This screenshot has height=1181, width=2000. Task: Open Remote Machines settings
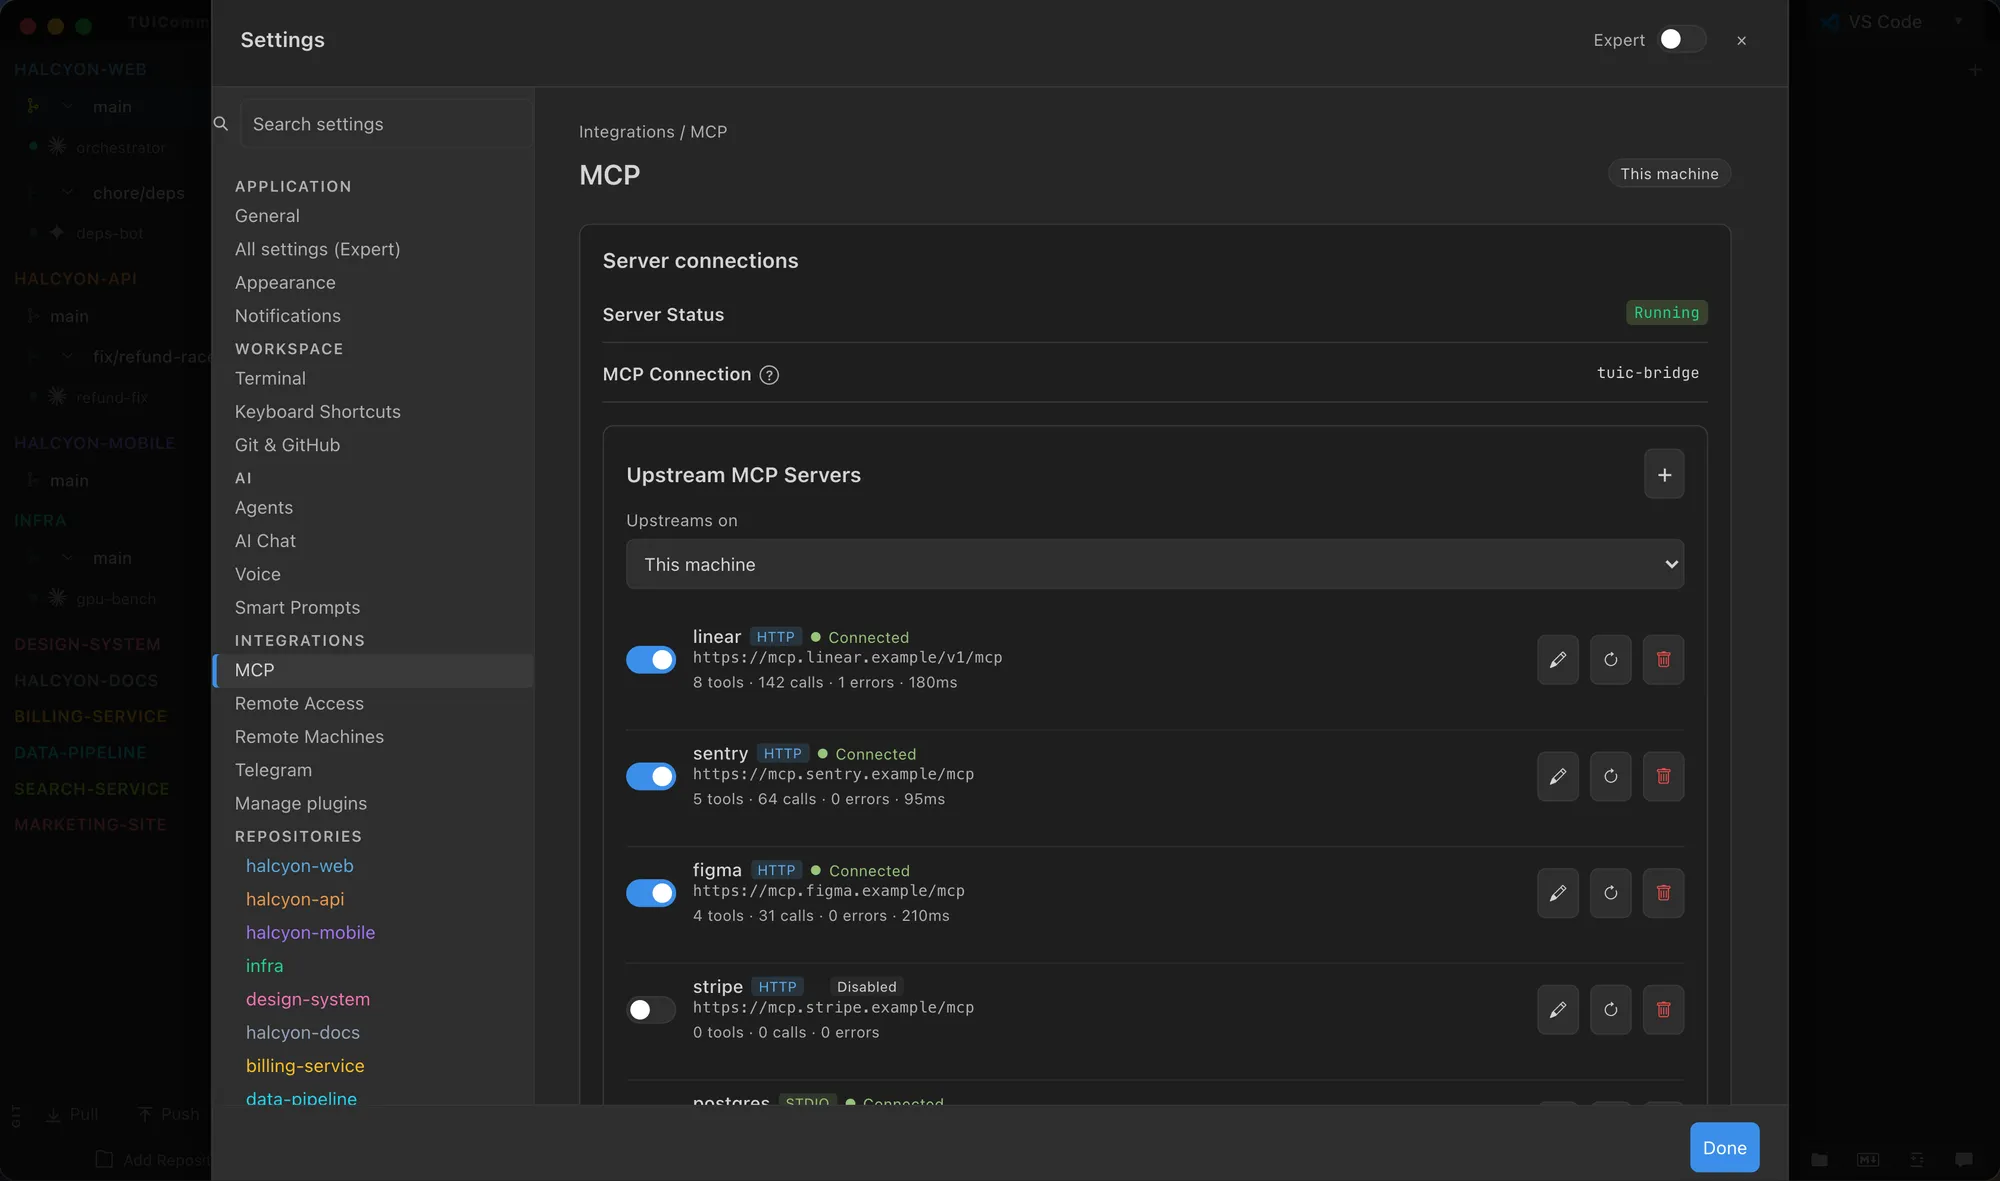pos(373,737)
